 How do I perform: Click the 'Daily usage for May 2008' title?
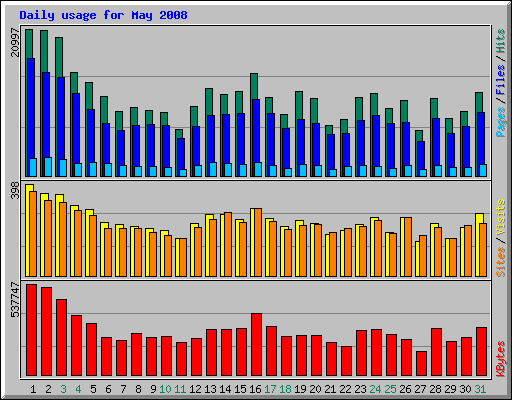pos(103,15)
